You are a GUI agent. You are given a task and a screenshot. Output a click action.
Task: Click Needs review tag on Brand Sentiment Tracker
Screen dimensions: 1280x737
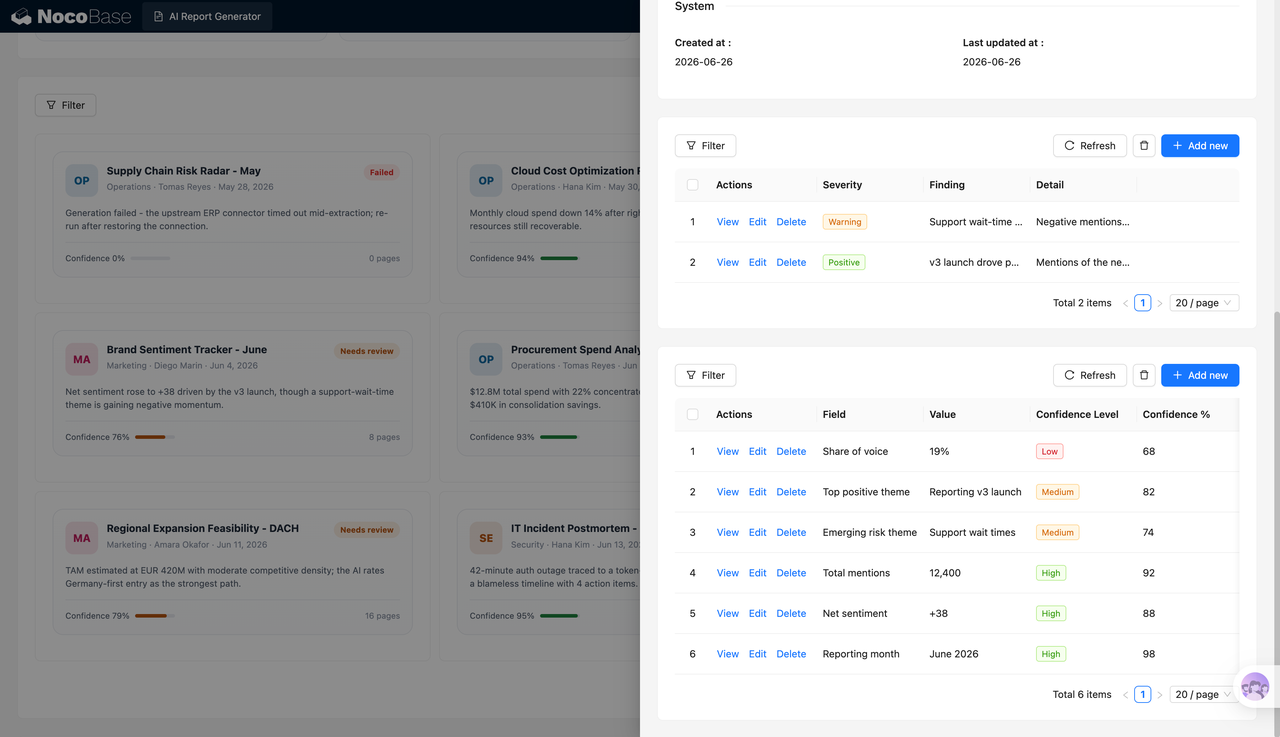[366, 351]
